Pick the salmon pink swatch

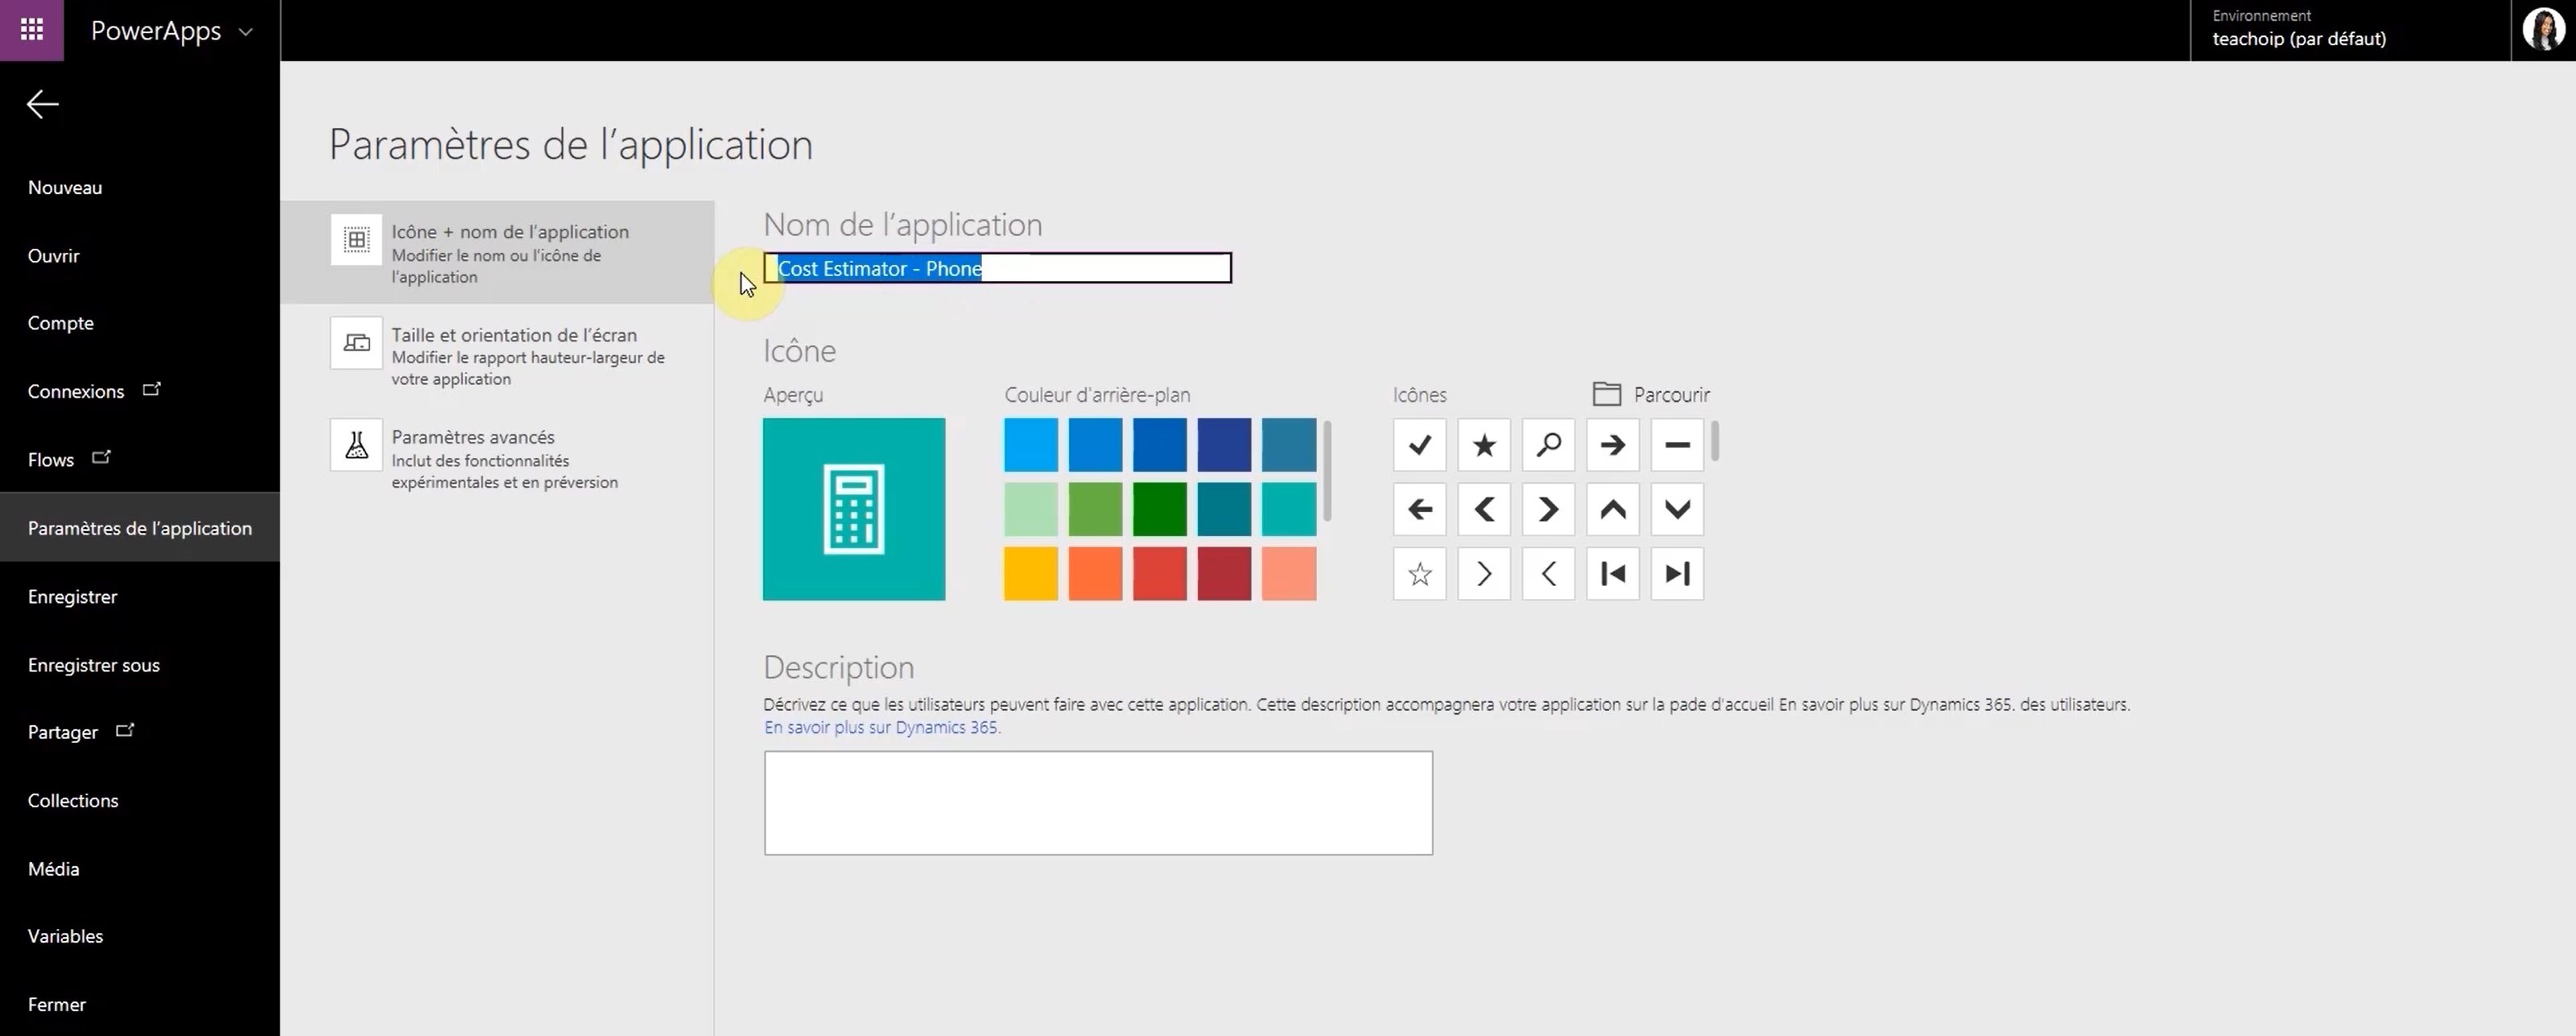point(1288,574)
